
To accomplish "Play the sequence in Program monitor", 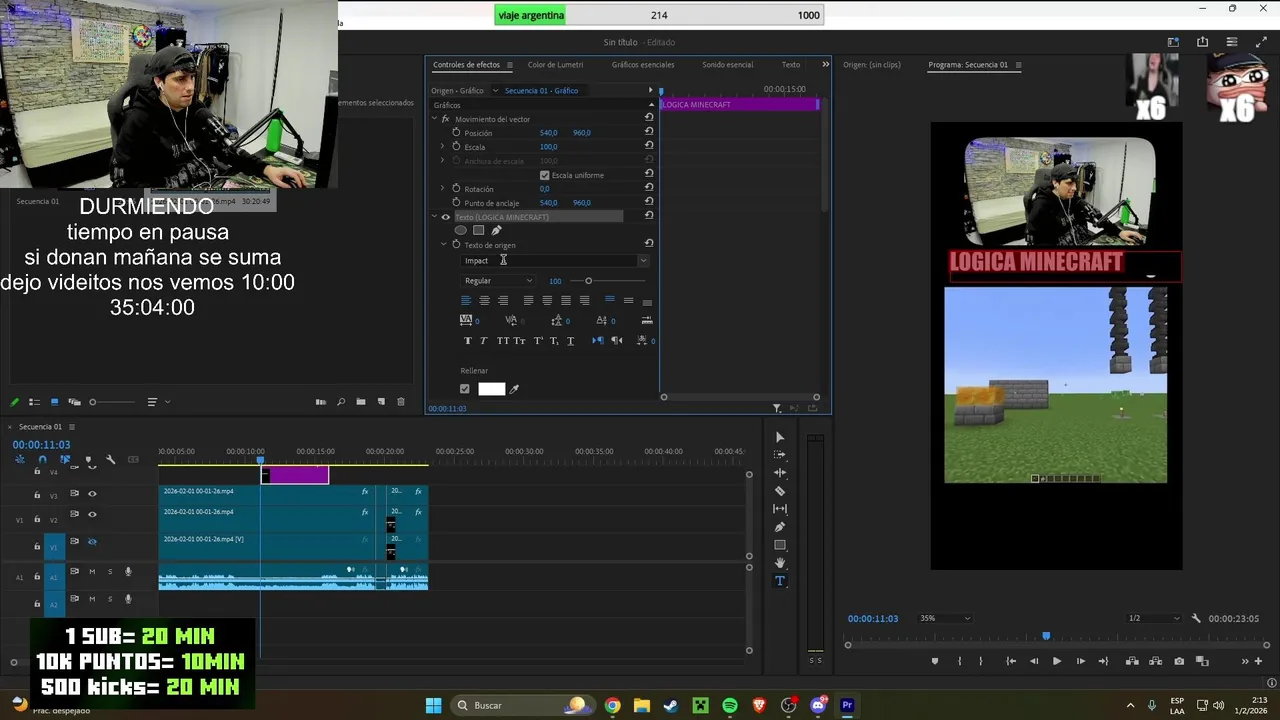I will (1057, 661).
